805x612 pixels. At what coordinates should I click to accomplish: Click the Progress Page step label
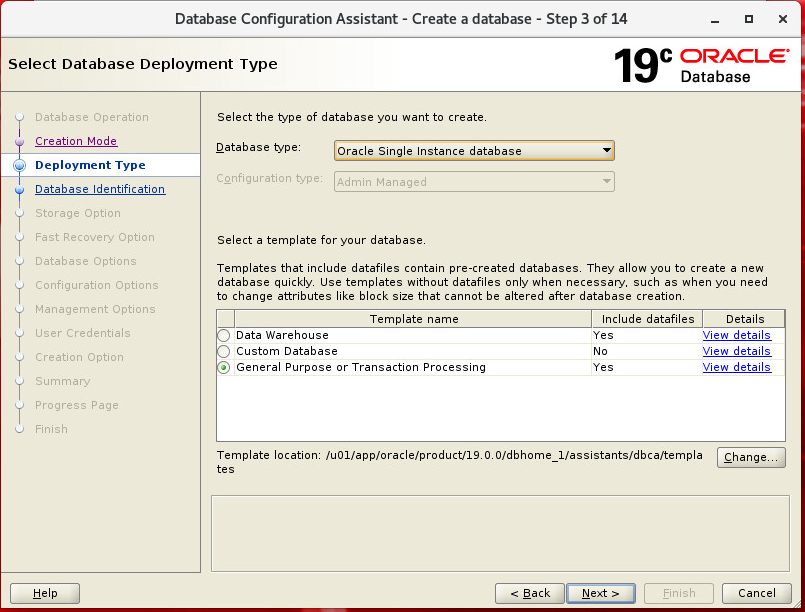(x=77, y=405)
